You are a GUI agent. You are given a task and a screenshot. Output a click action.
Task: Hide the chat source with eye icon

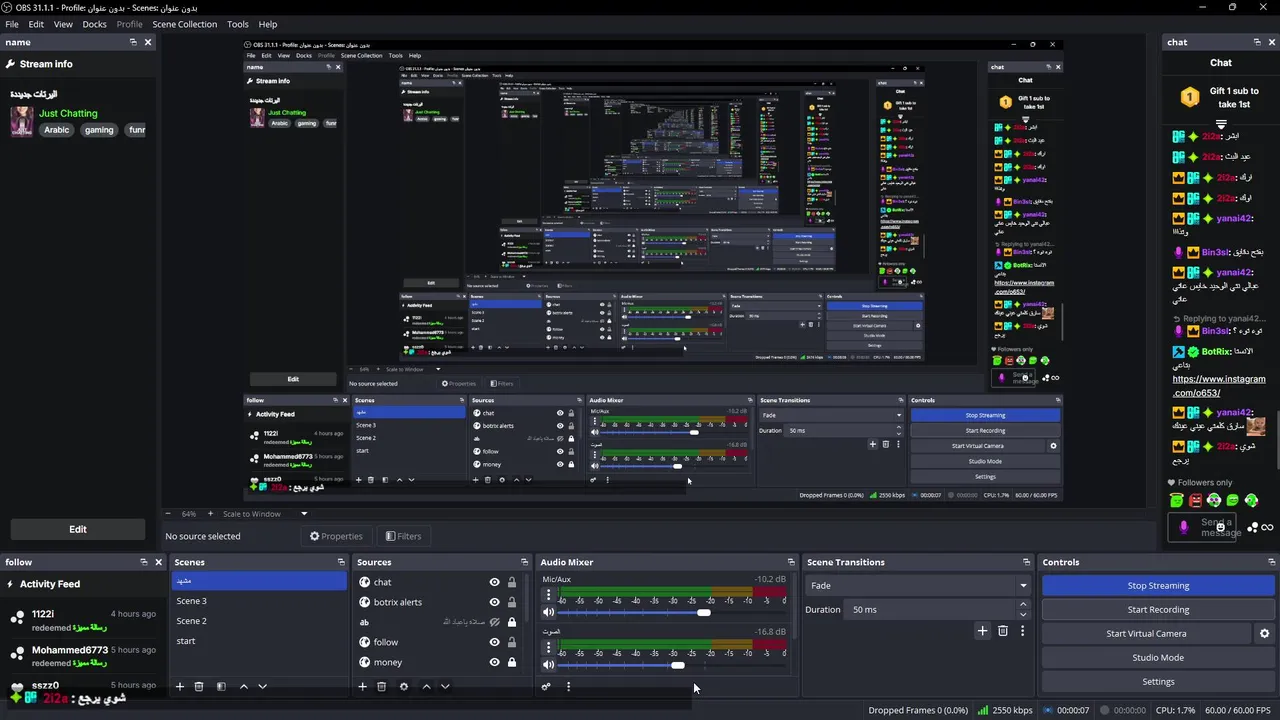click(494, 582)
